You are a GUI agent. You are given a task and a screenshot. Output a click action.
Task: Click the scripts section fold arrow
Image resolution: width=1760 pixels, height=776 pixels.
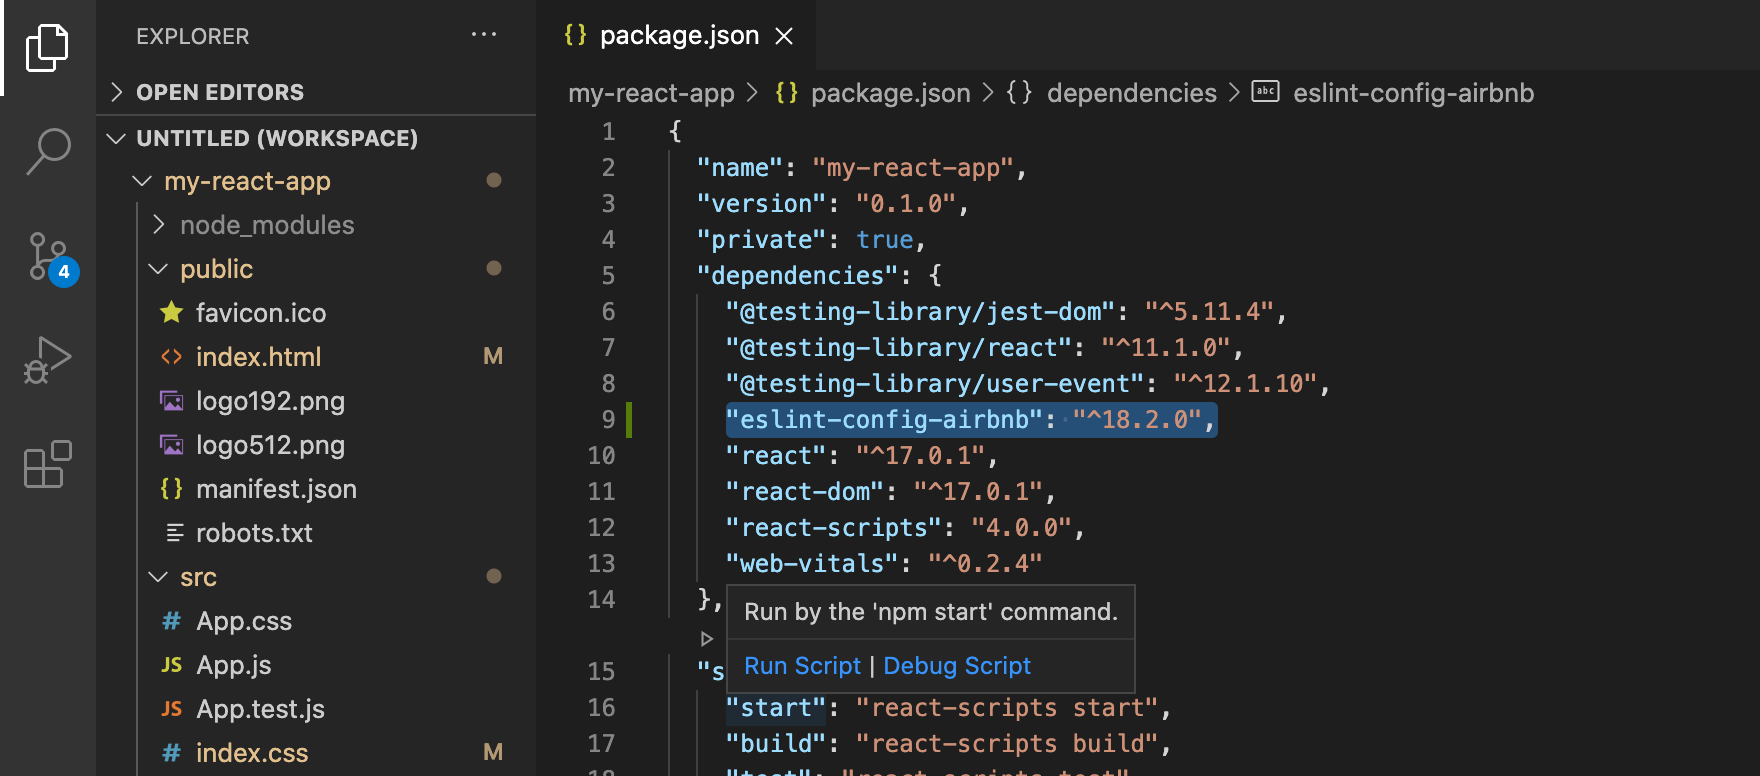tap(707, 638)
